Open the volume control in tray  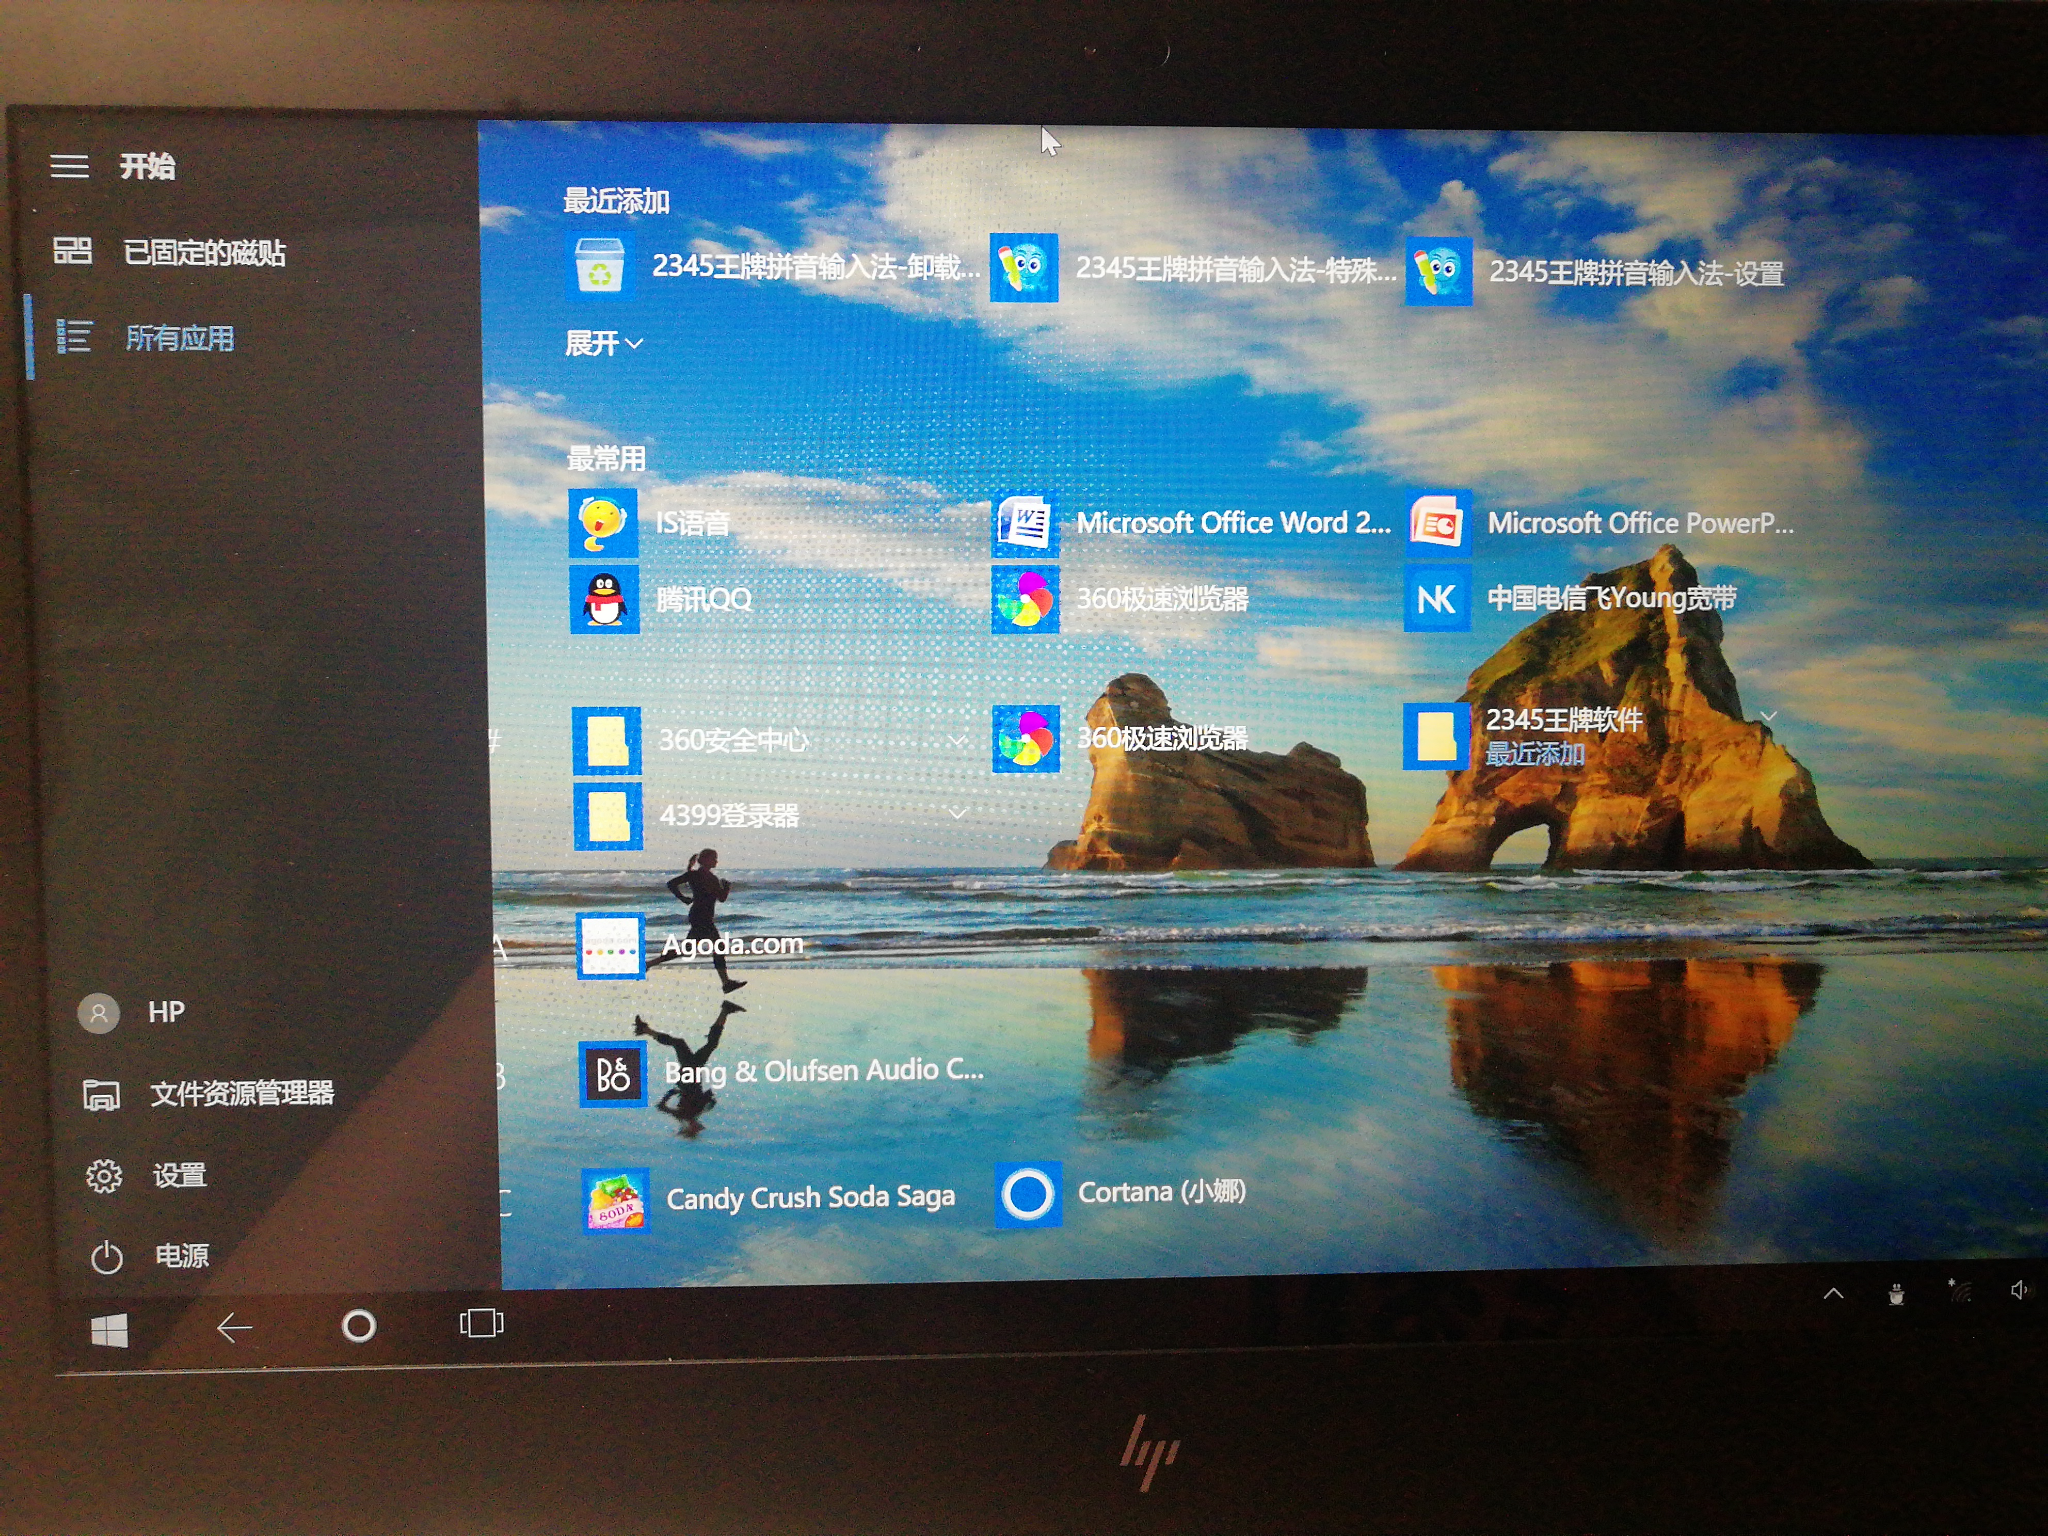[2018, 1290]
